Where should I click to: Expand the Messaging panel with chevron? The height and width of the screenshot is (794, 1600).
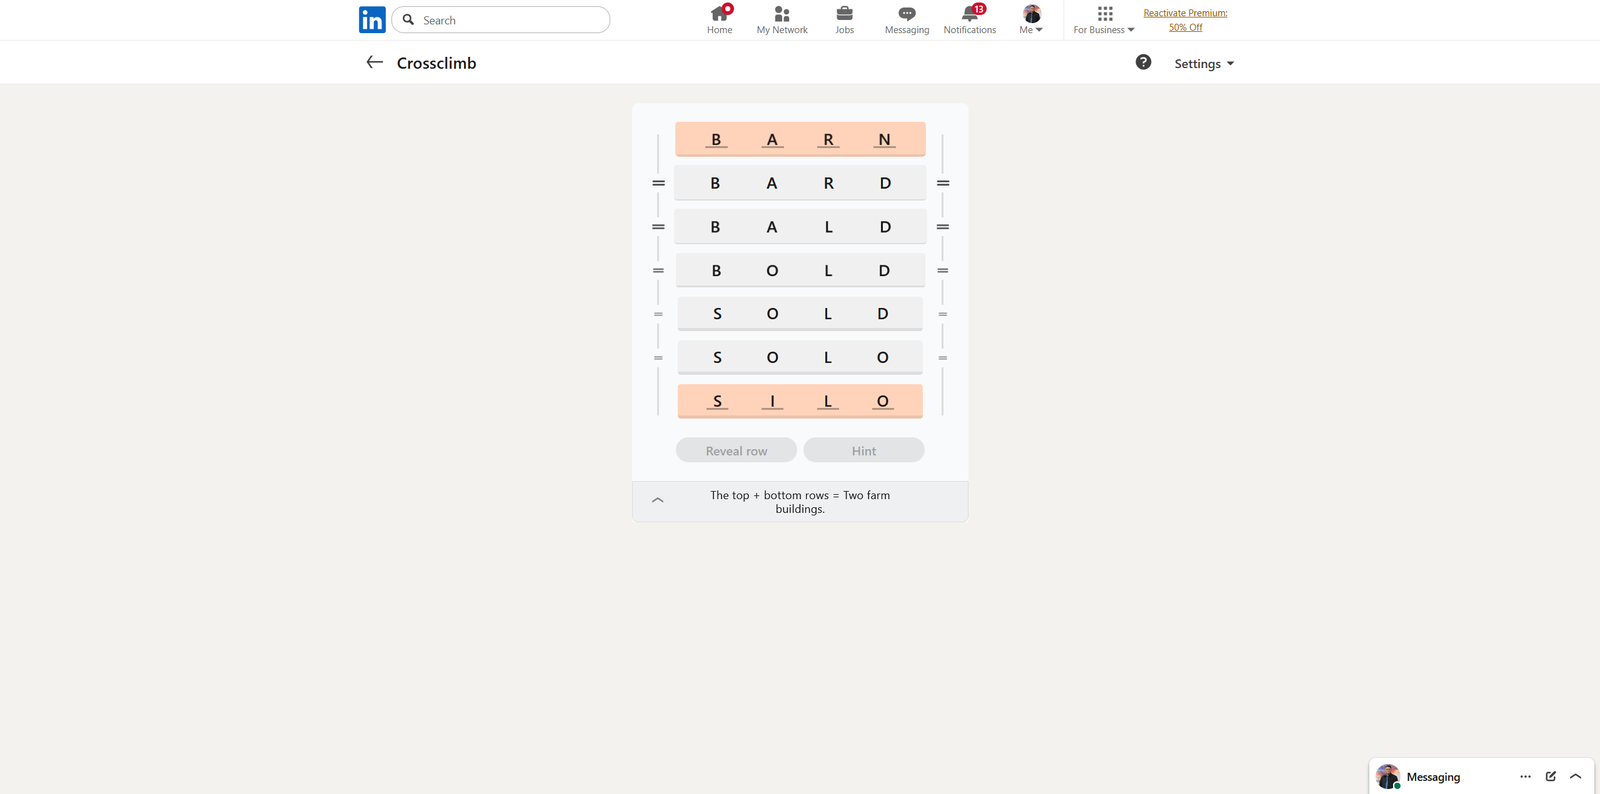[1575, 776]
